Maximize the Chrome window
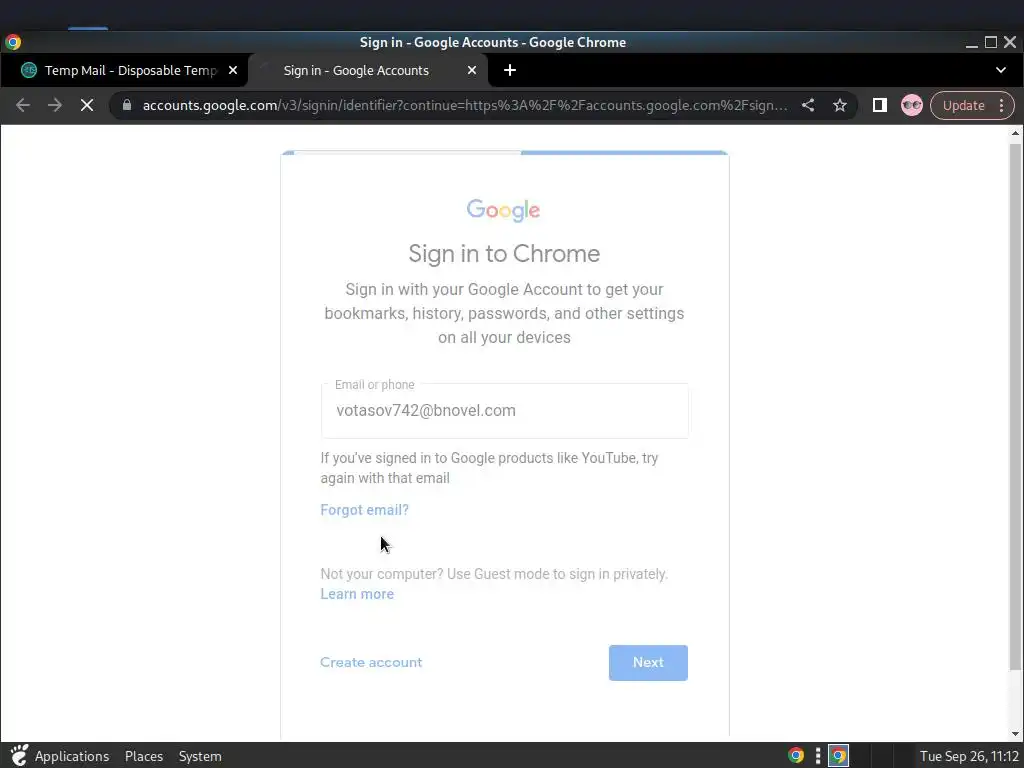 (991, 42)
